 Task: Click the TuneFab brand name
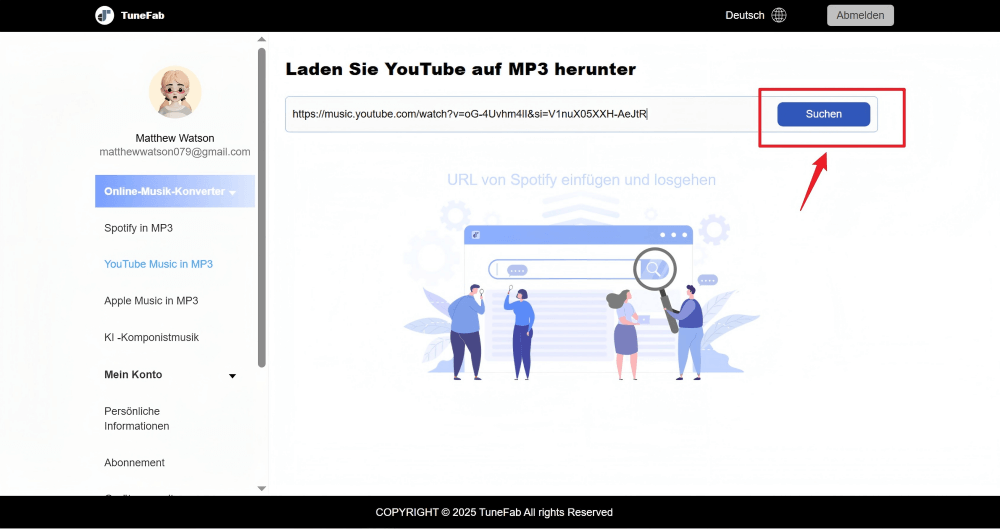click(x=142, y=16)
